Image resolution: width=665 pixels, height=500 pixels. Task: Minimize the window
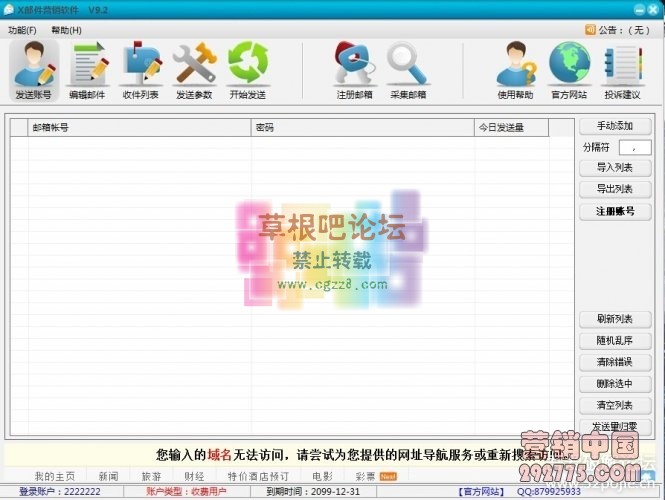640,9
